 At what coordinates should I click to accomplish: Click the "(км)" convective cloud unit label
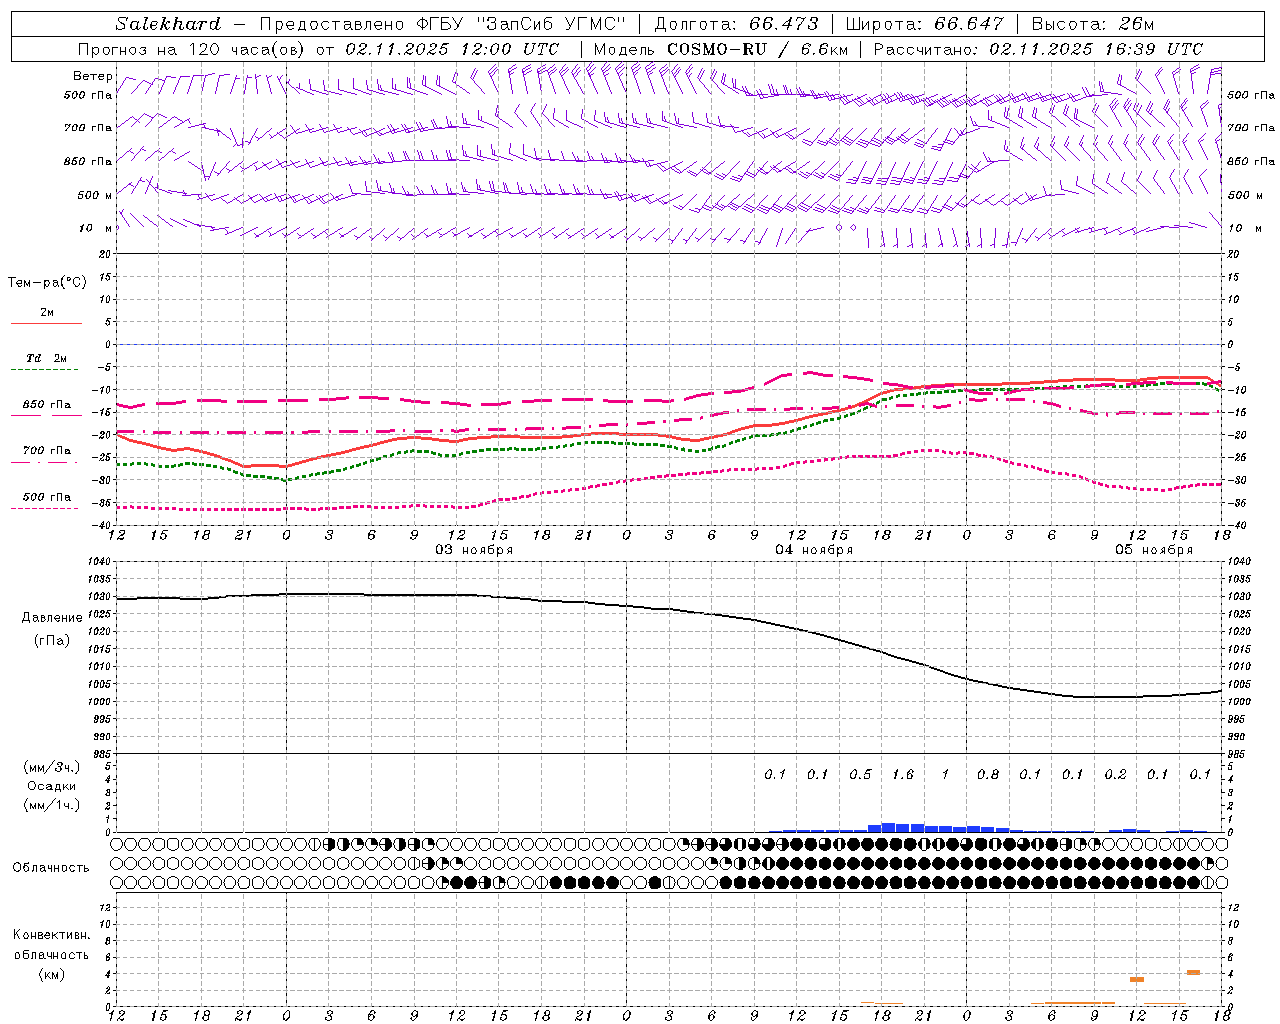tap(51, 974)
